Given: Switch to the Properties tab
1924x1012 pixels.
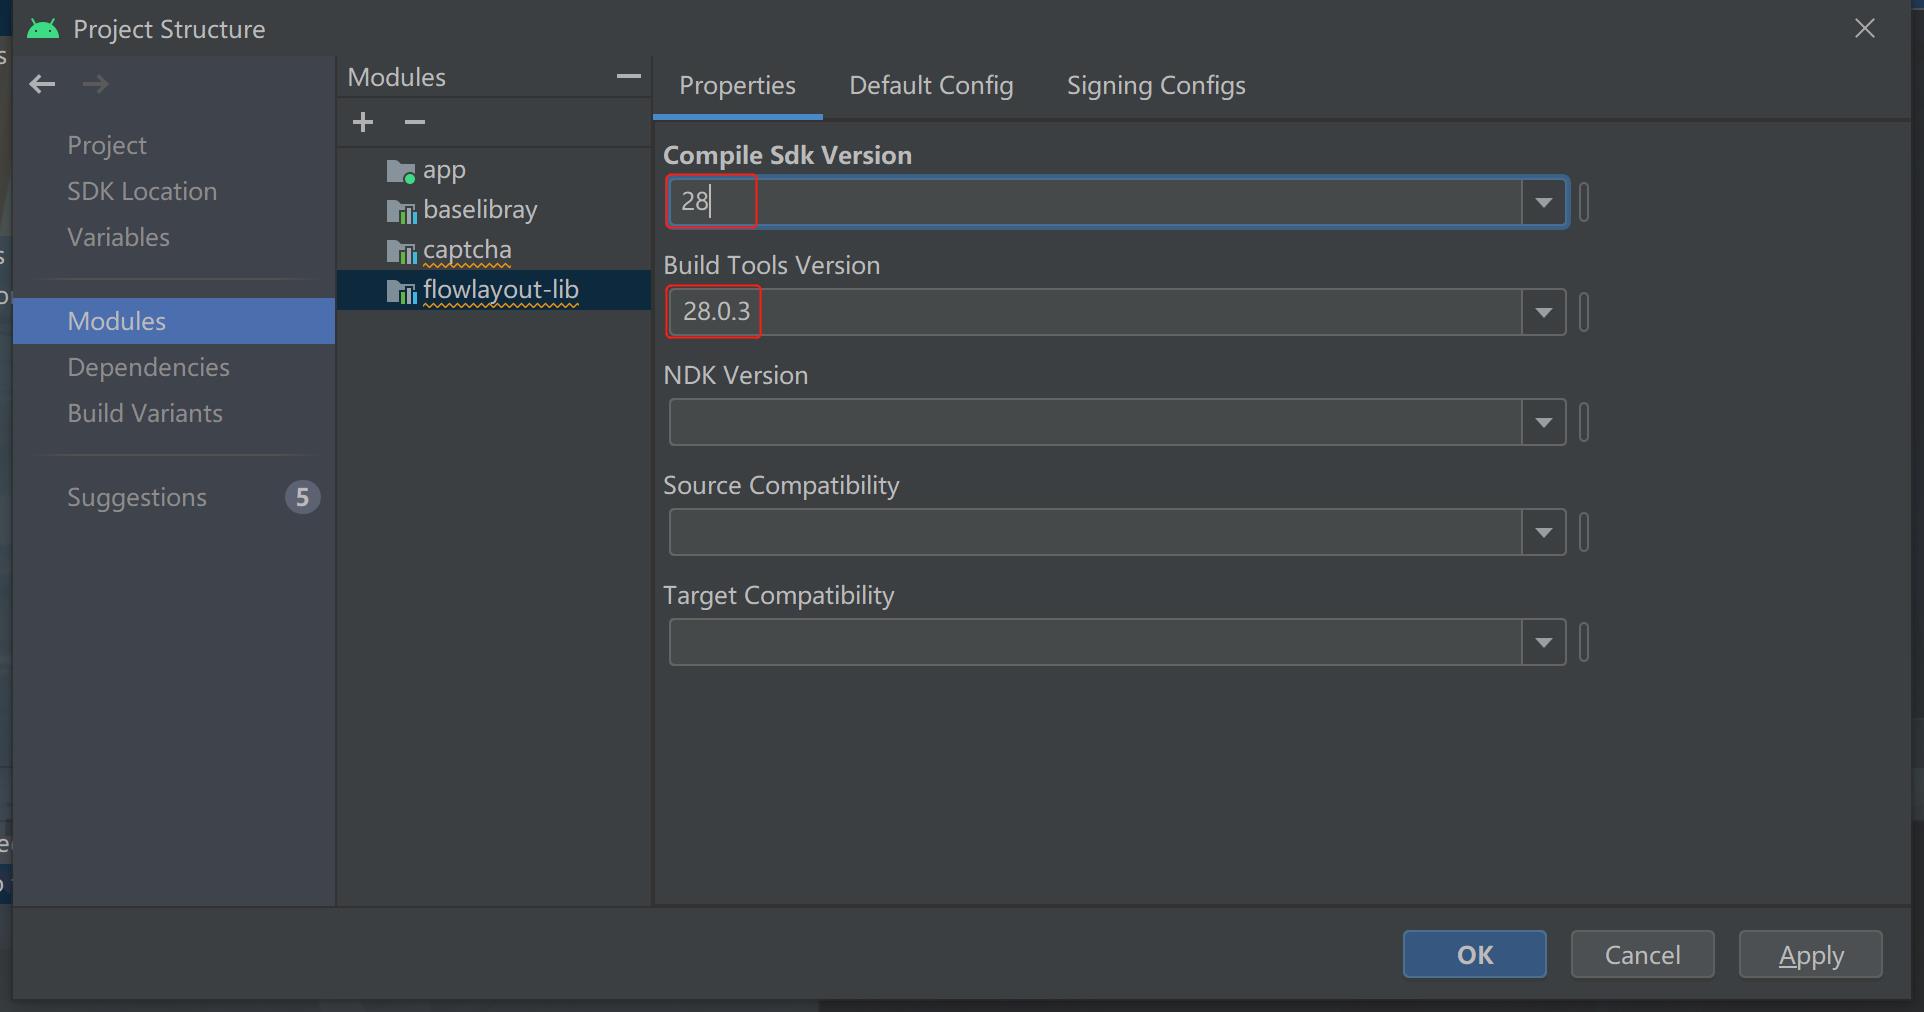Looking at the screenshot, I should (738, 86).
